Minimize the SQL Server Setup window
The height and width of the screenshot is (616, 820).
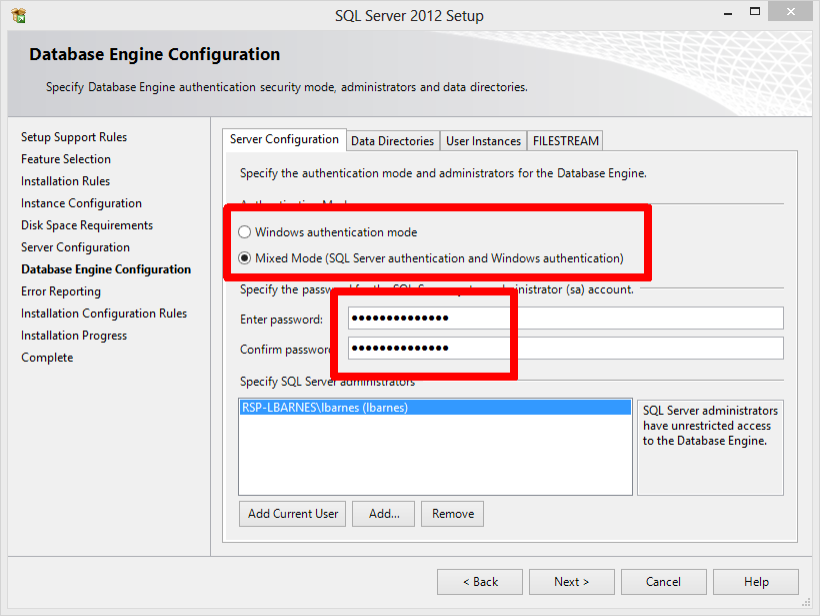pyautogui.click(x=727, y=12)
